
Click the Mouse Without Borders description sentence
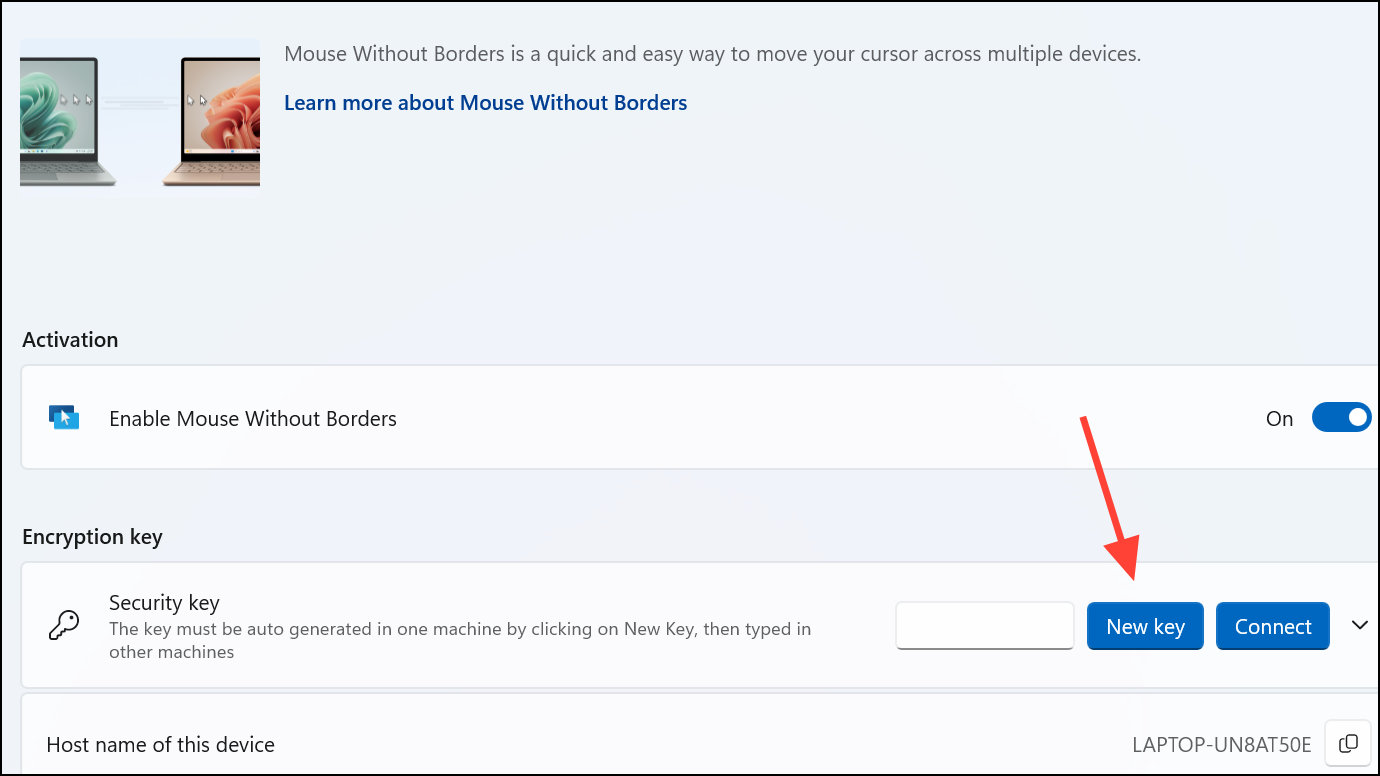coord(713,54)
